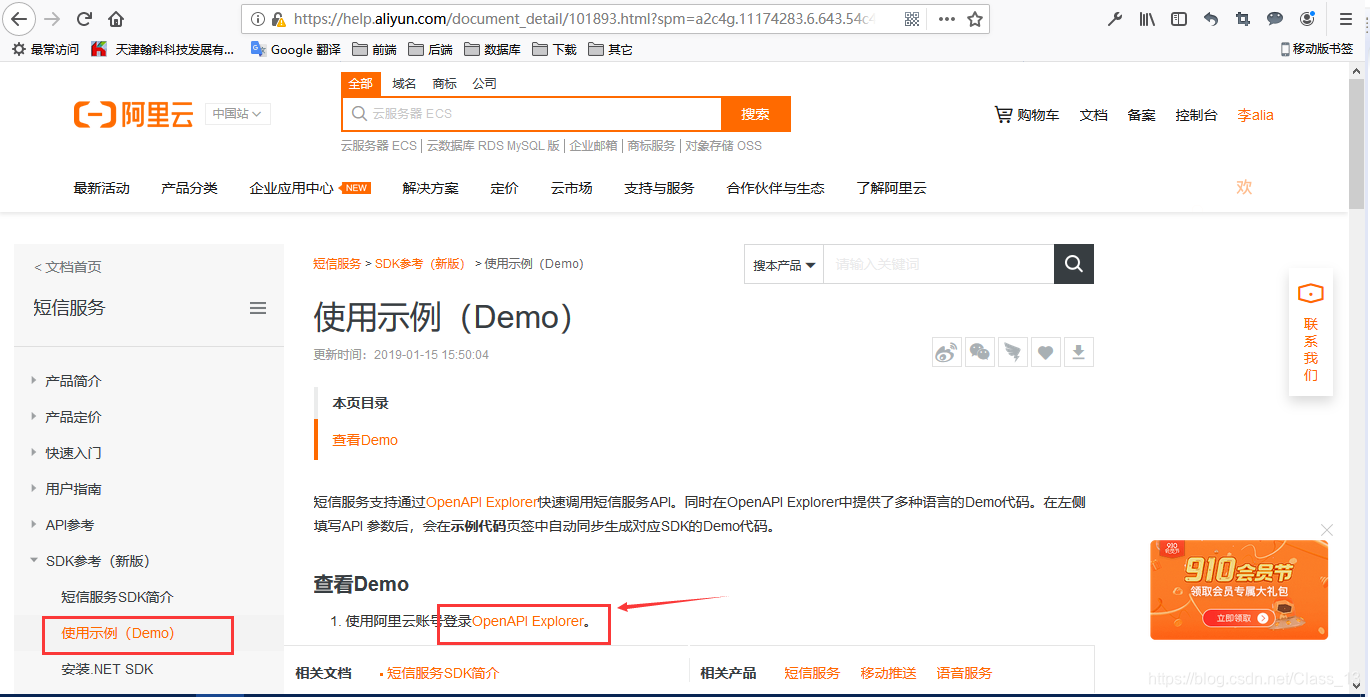Viewport: 1370px width, 697px height.
Task: Click the magnifier search button in docs
Action: pos(1074,264)
